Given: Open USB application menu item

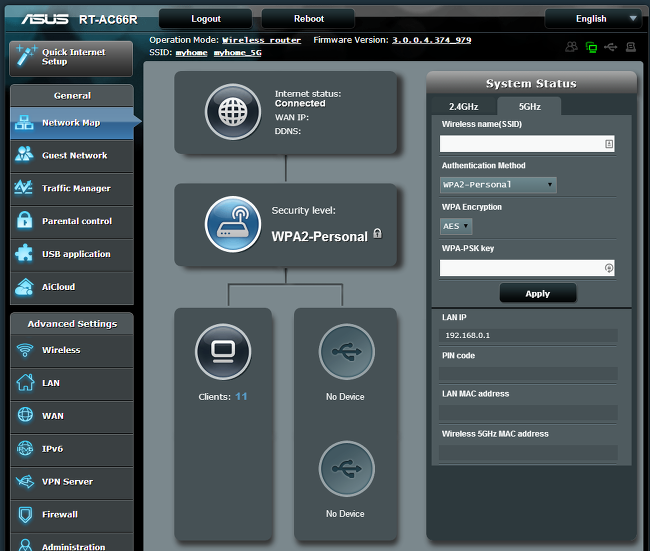Looking at the screenshot, I should [x=72, y=254].
